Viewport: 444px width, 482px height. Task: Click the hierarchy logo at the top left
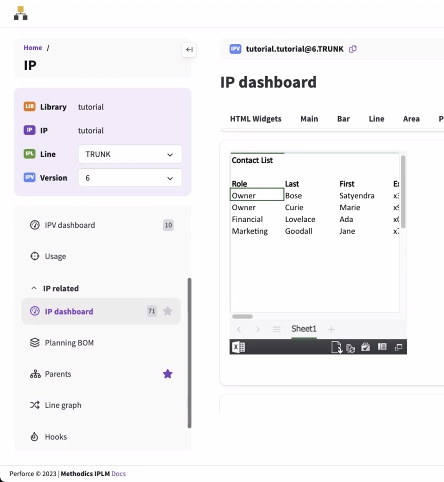pyautogui.click(x=21, y=13)
